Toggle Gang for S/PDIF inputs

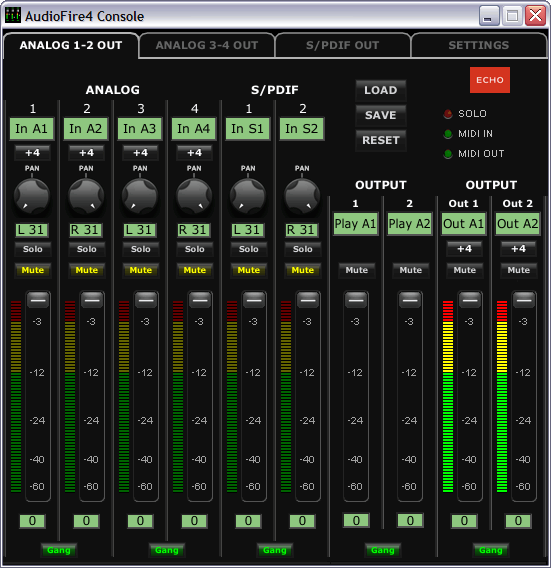(x=275, y=550)
